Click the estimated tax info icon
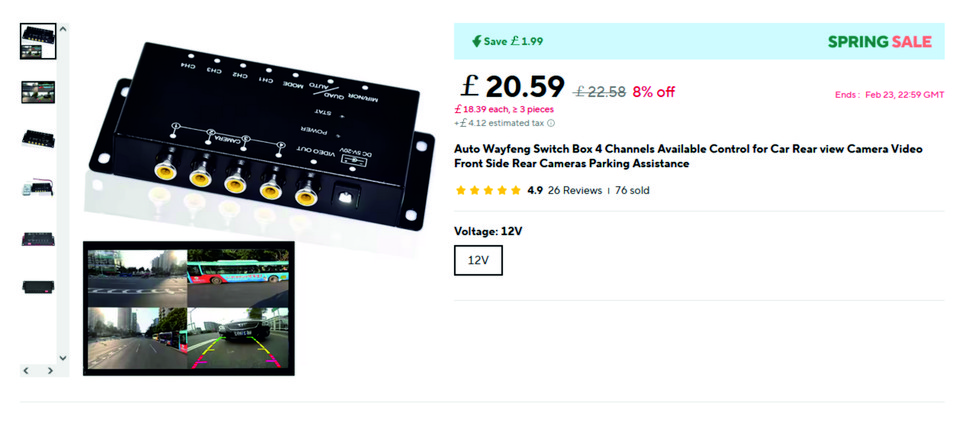 click(551, 124)
